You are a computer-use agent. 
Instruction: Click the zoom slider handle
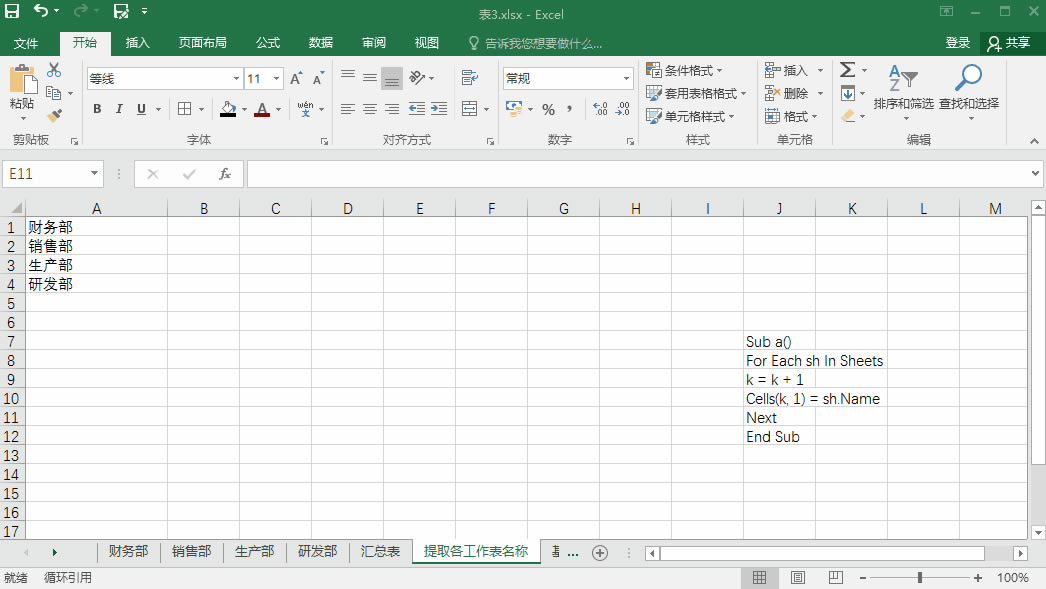coord(920,578)
